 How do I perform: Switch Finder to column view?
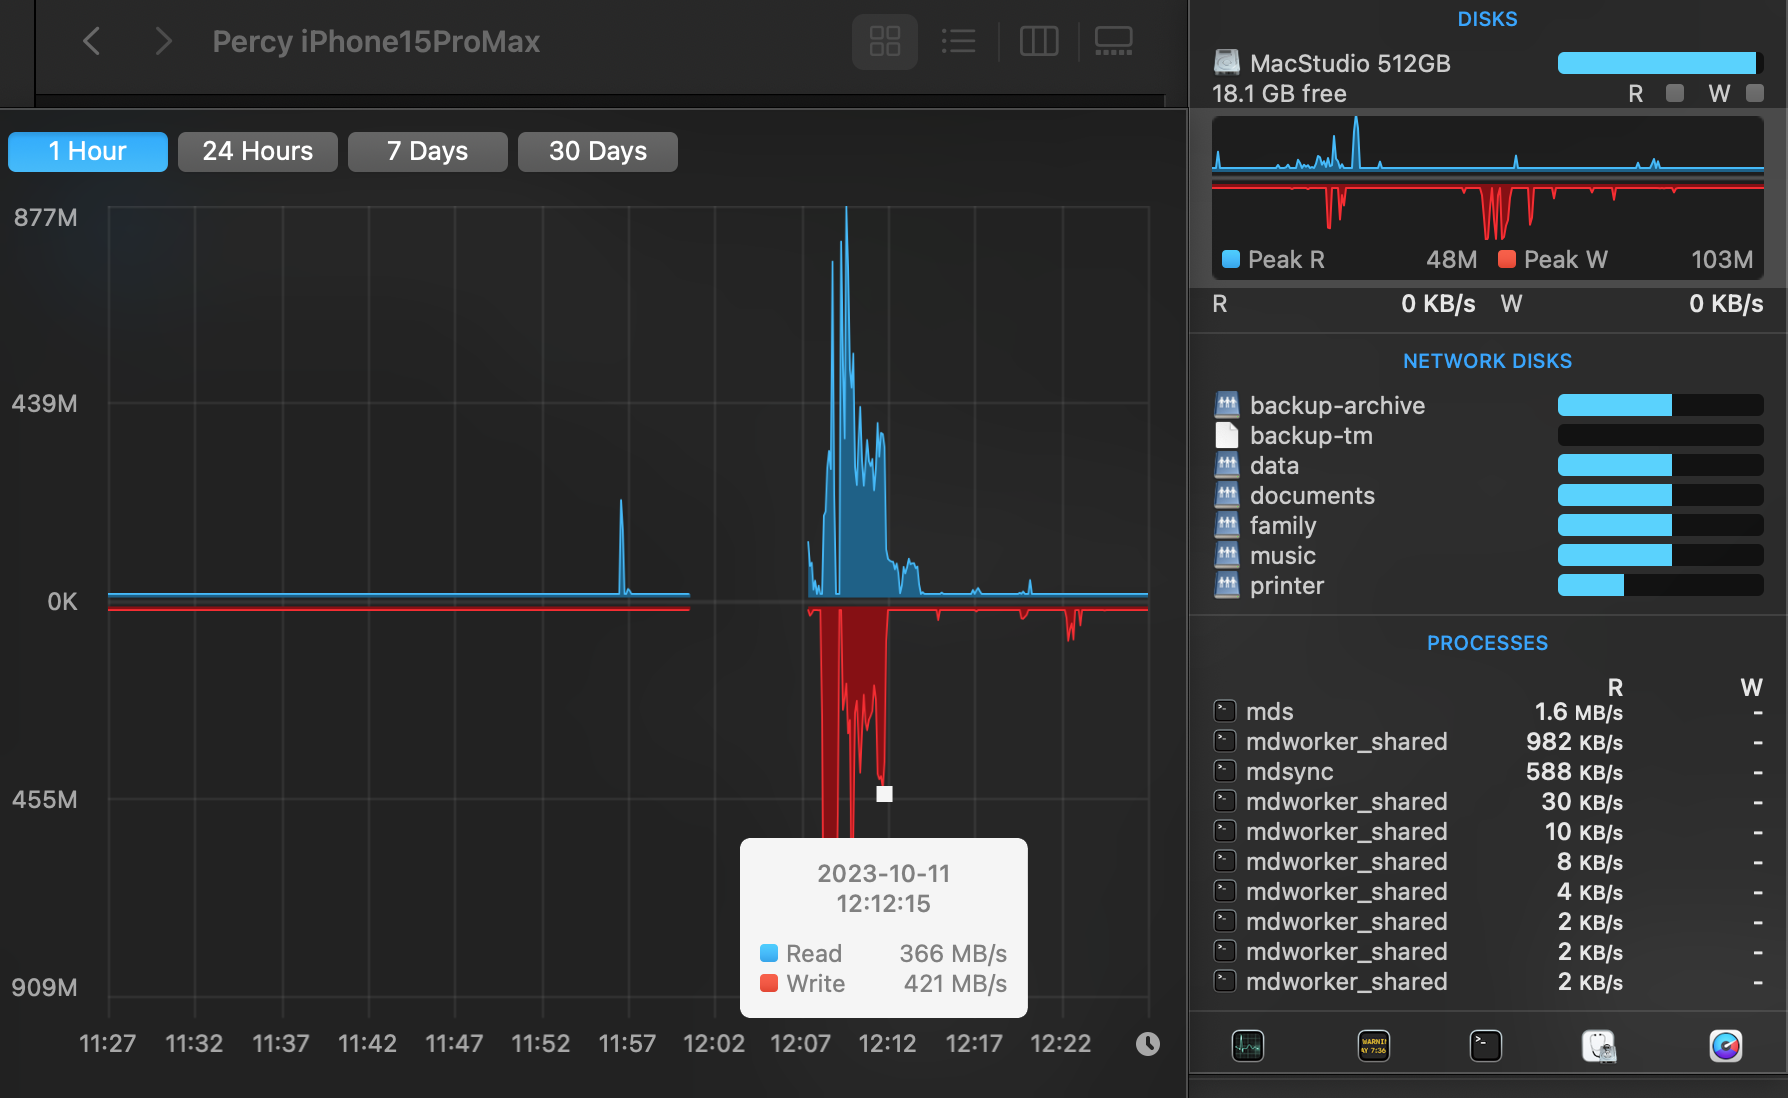pyautogui.click(x=1039, y=41)
